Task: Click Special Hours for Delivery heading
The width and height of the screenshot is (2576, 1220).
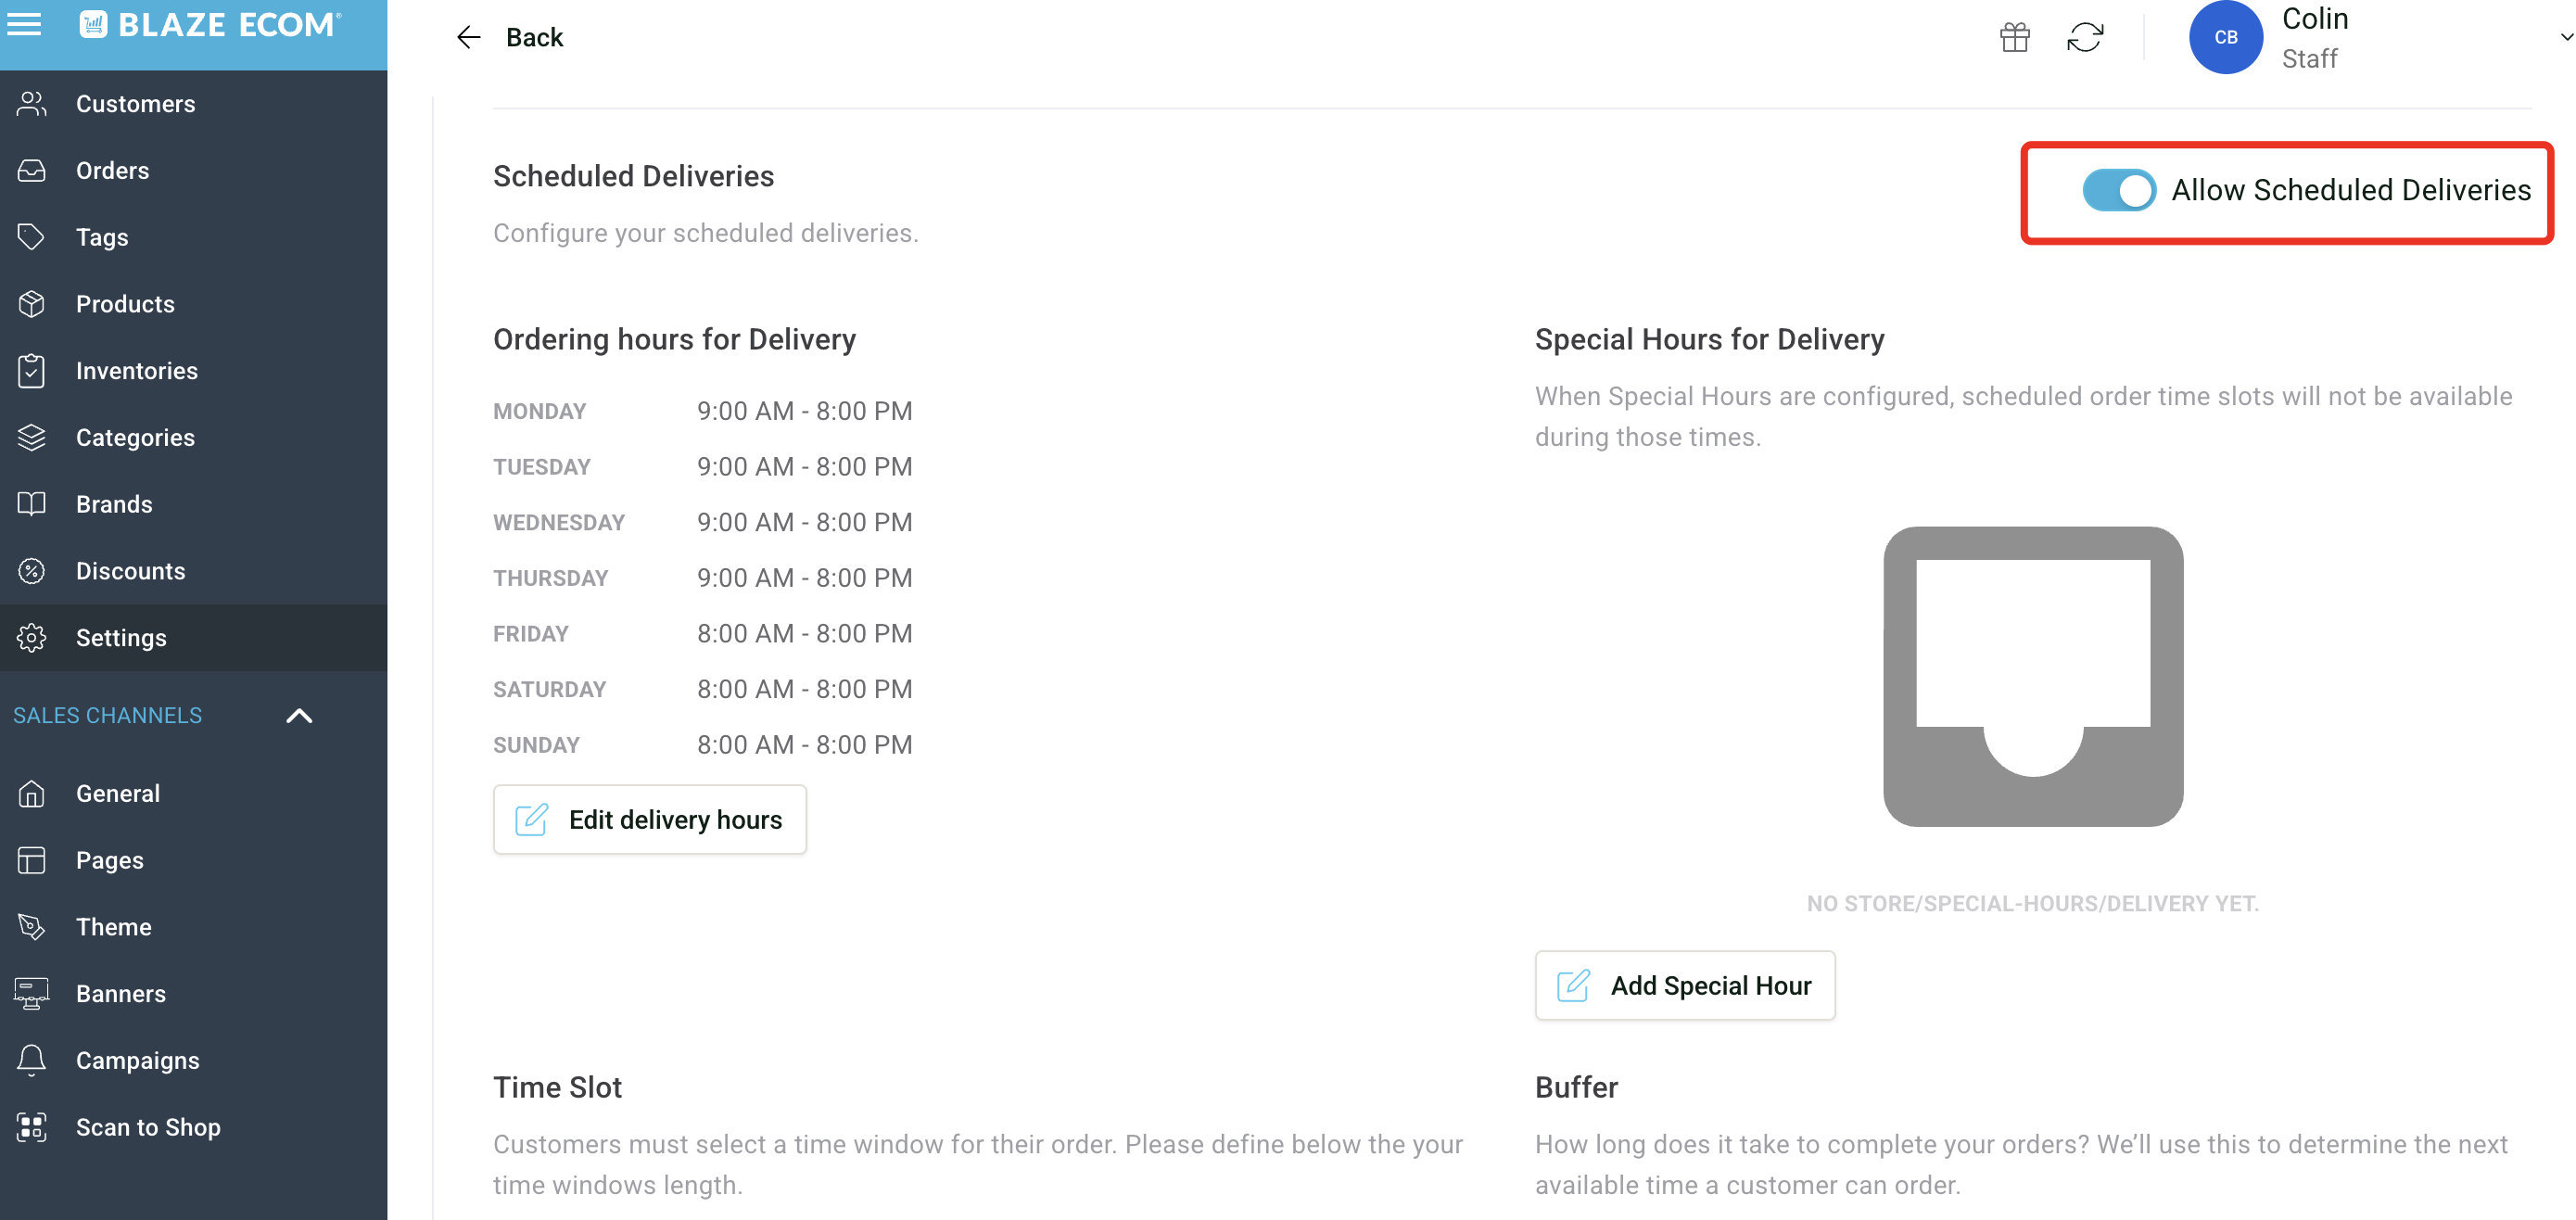Action: [1709, 339]
